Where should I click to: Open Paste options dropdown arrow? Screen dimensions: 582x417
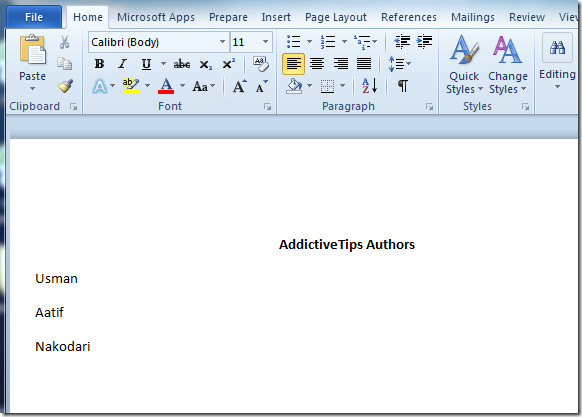(33, 89)
